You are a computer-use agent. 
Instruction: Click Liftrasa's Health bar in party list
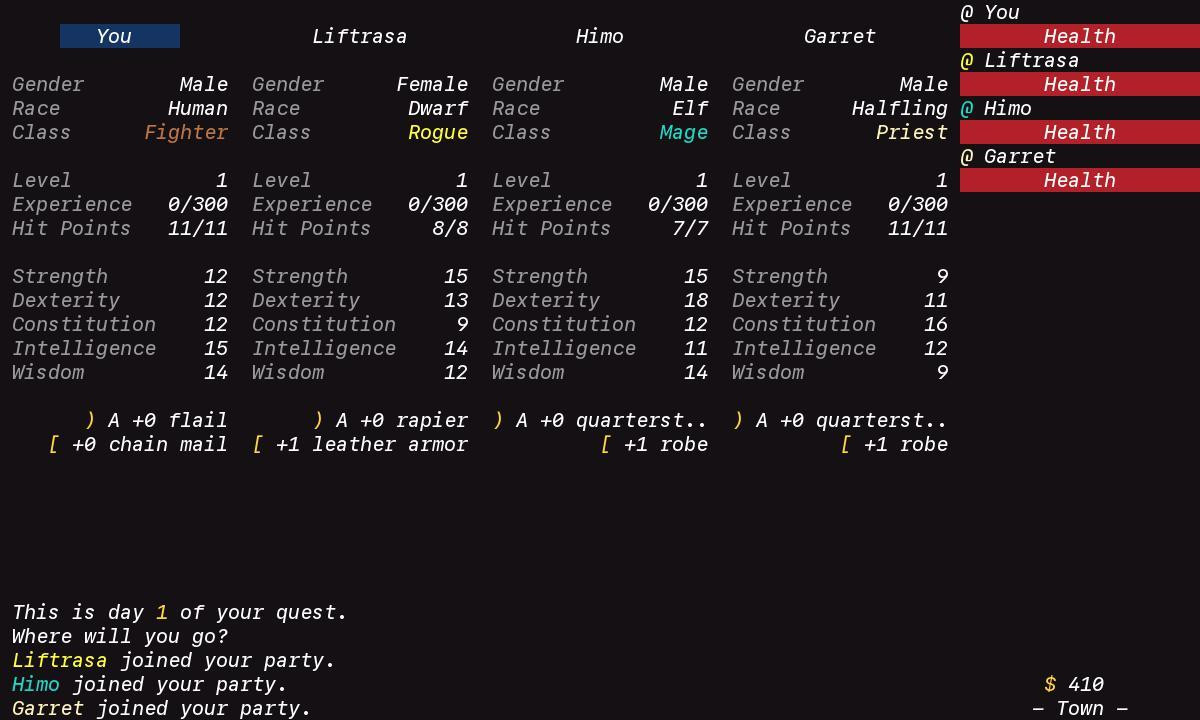point(1080,85)
